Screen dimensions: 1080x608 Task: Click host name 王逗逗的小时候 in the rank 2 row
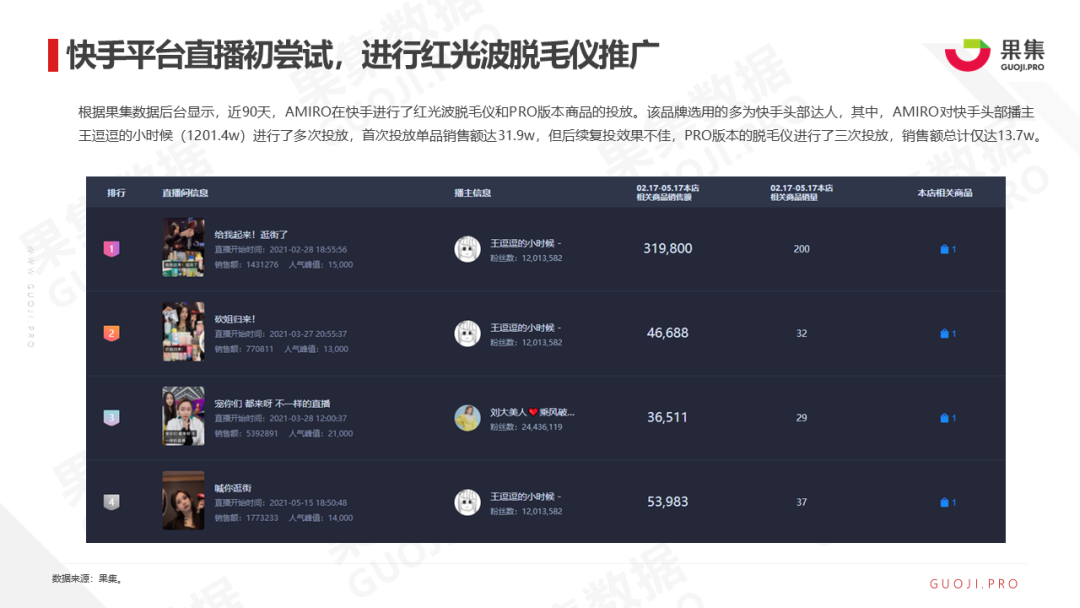click(x=526, y=327)
